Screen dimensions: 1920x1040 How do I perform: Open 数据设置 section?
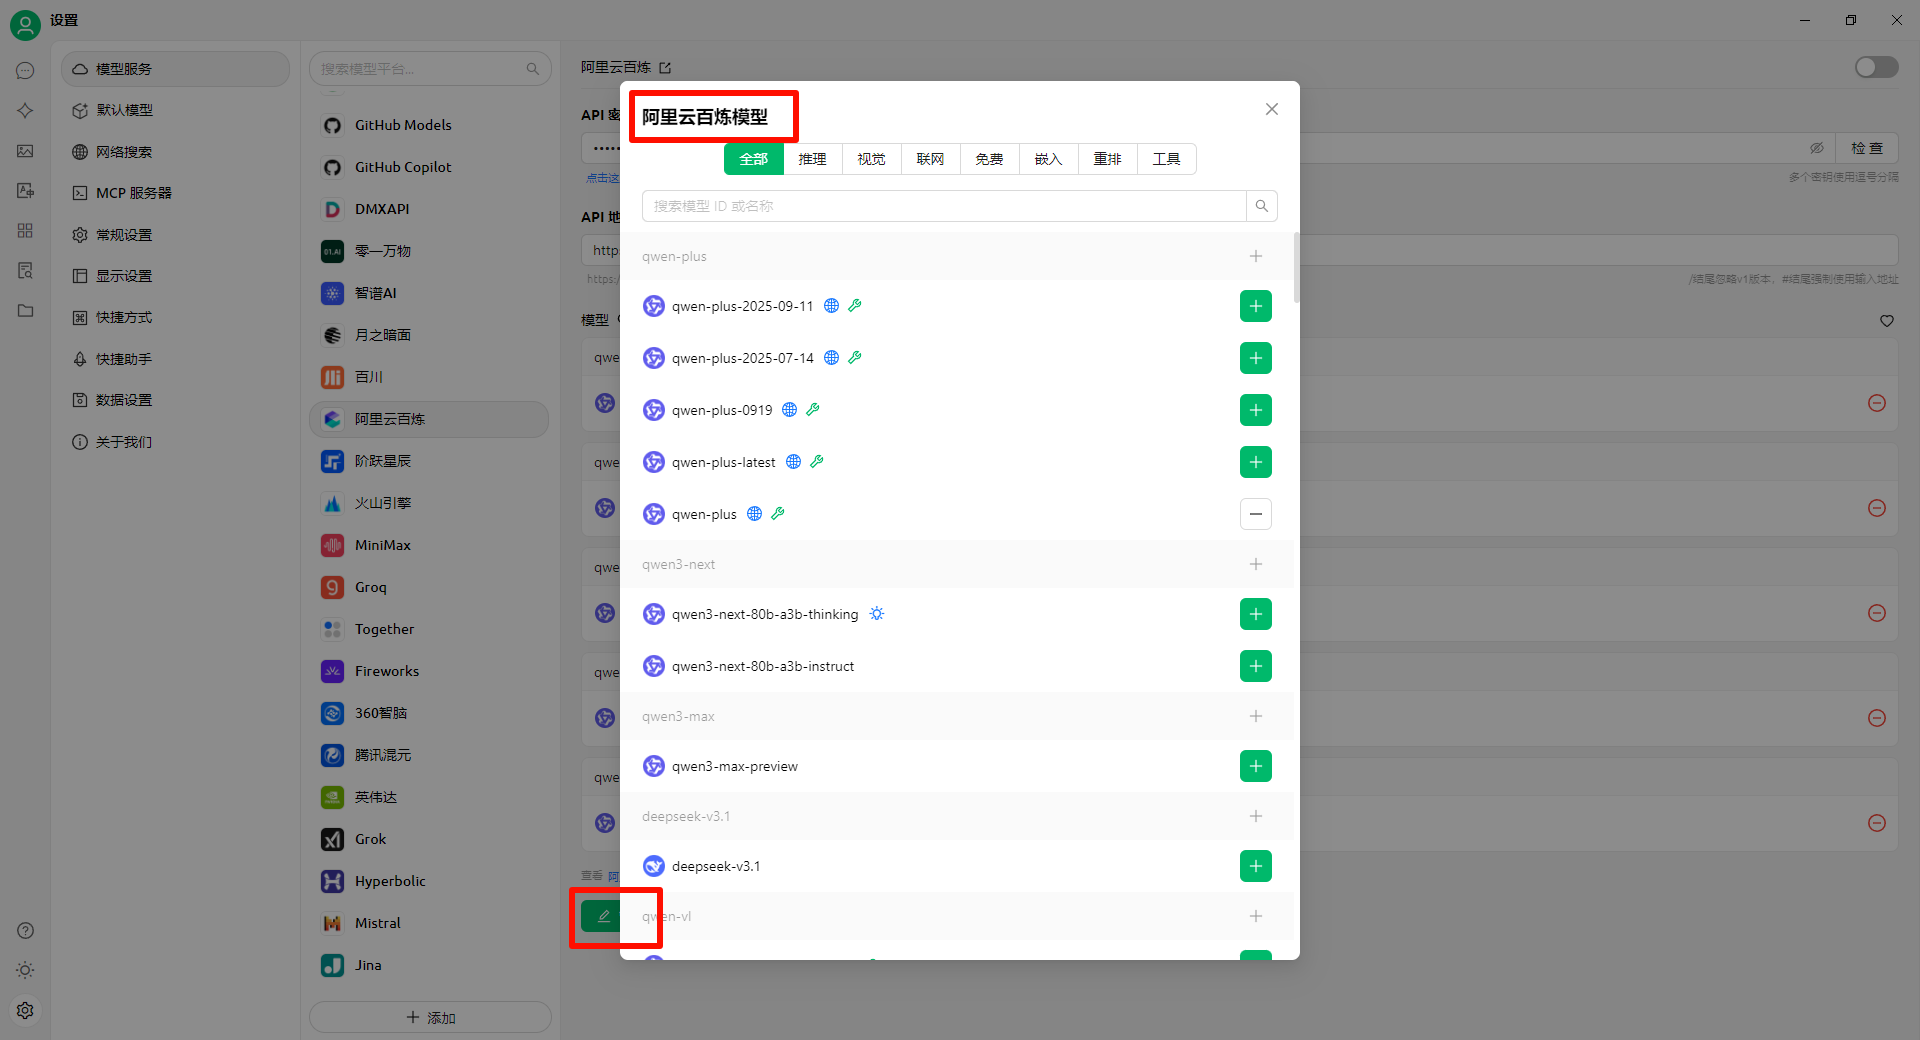[x=175, y=400]
